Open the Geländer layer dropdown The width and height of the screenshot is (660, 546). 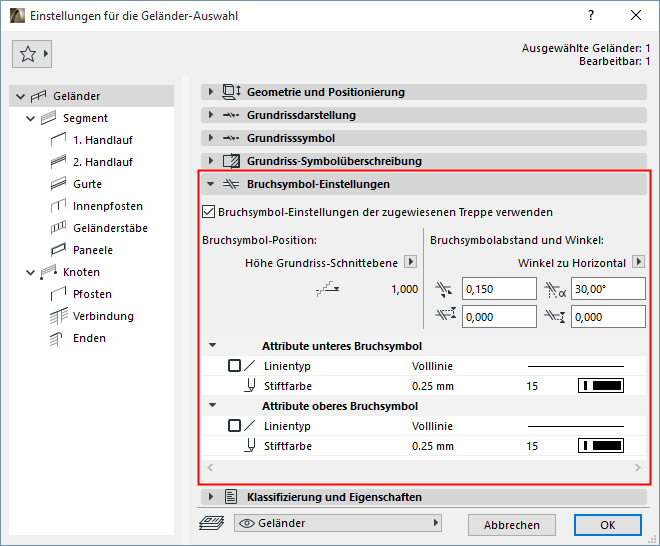point(338,523)
